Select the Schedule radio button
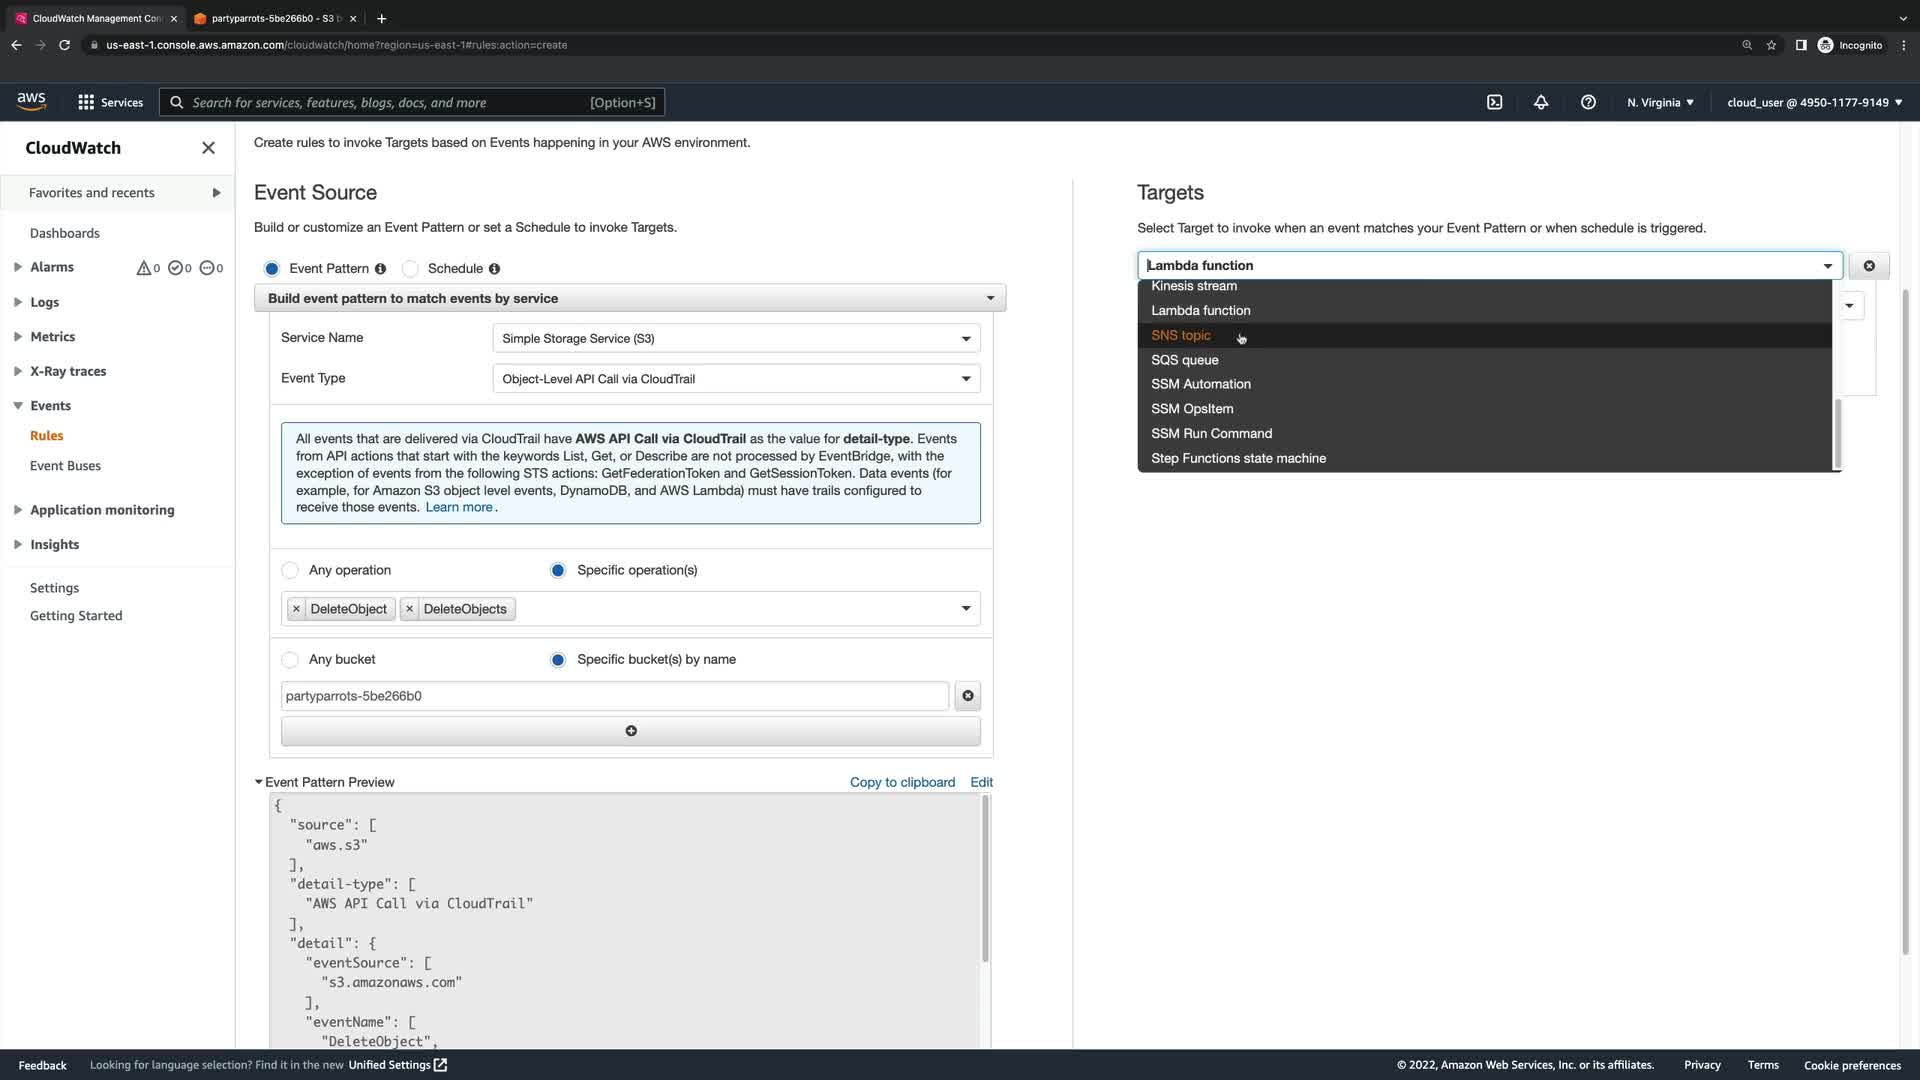1920x1080 pixels. click(x=411, y=269)
